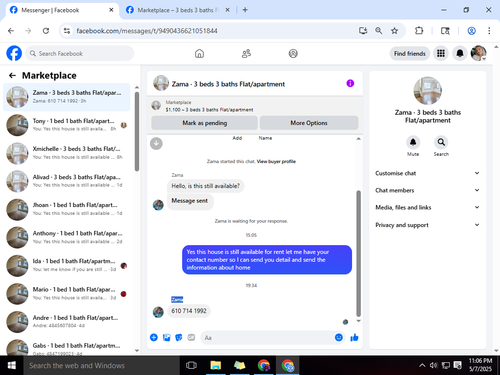Show hidden system tray icons chevron
The height and width of the screenshot is (375, 500).
click(422, 365)
